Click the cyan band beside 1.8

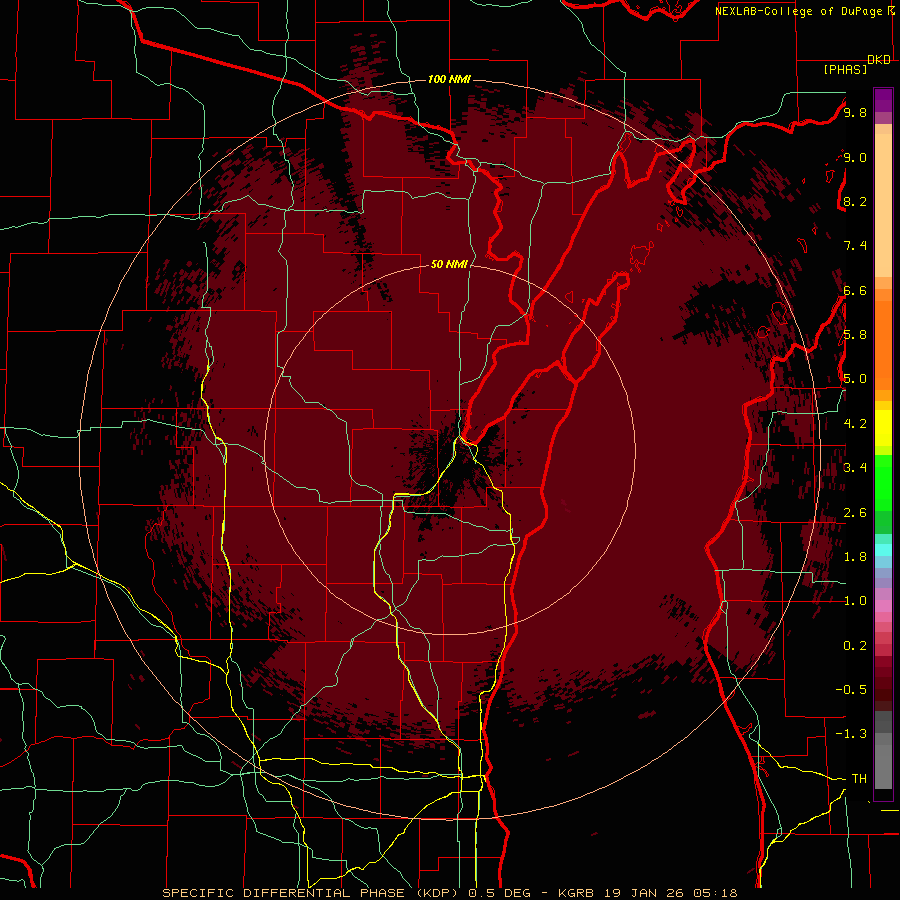pyautogui.click(x=883, y=550)
